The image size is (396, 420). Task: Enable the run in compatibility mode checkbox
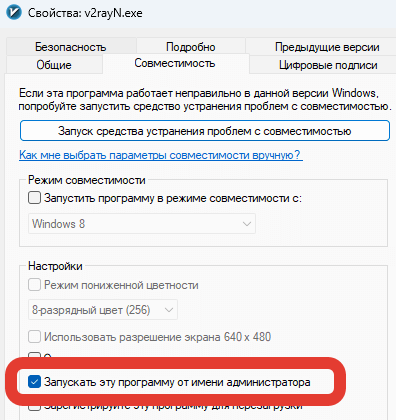pyautogui.click(x=34, y=198)
